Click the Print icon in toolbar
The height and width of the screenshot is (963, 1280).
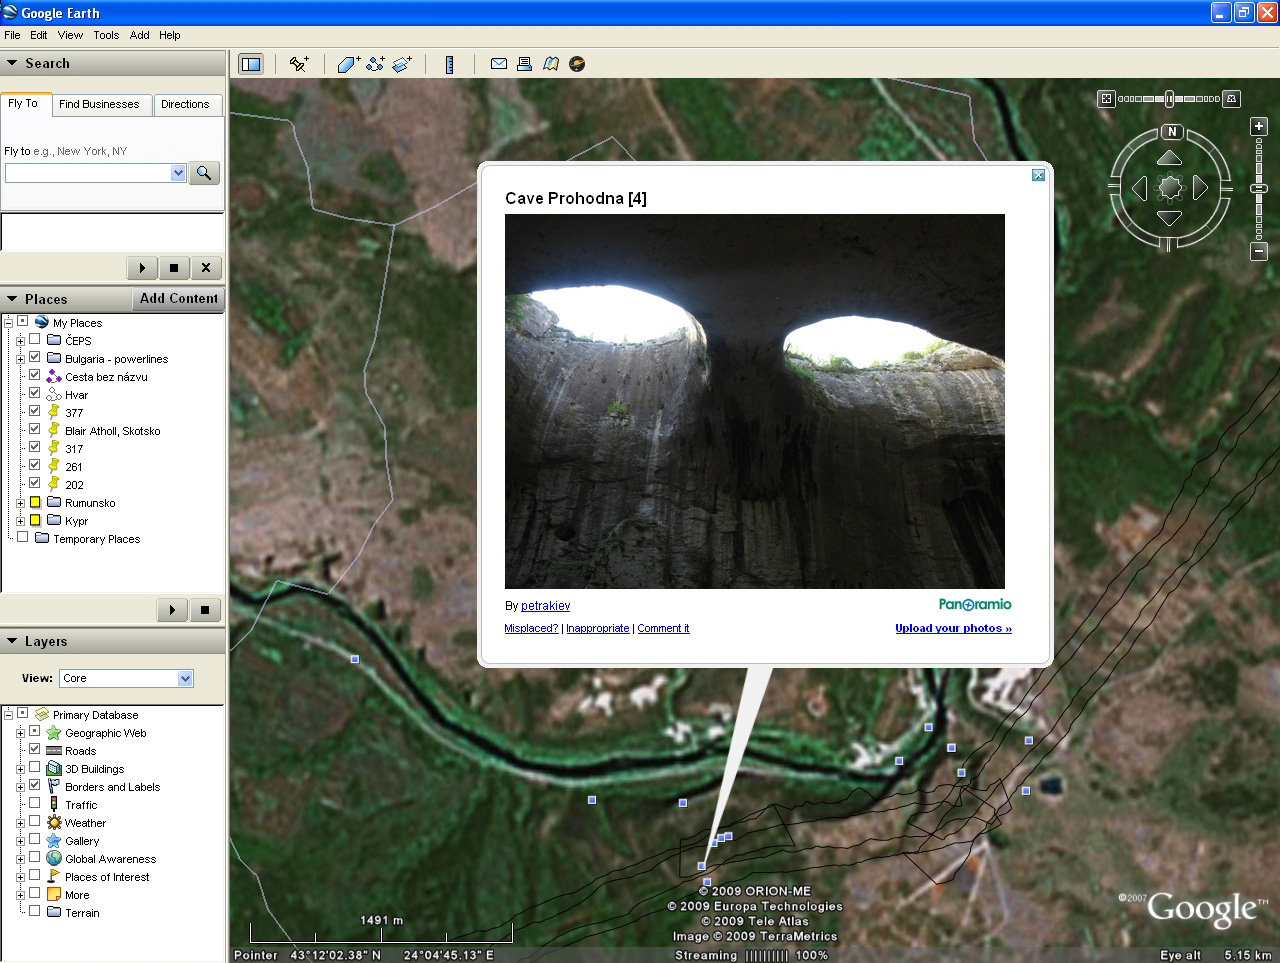pos(524,64)
